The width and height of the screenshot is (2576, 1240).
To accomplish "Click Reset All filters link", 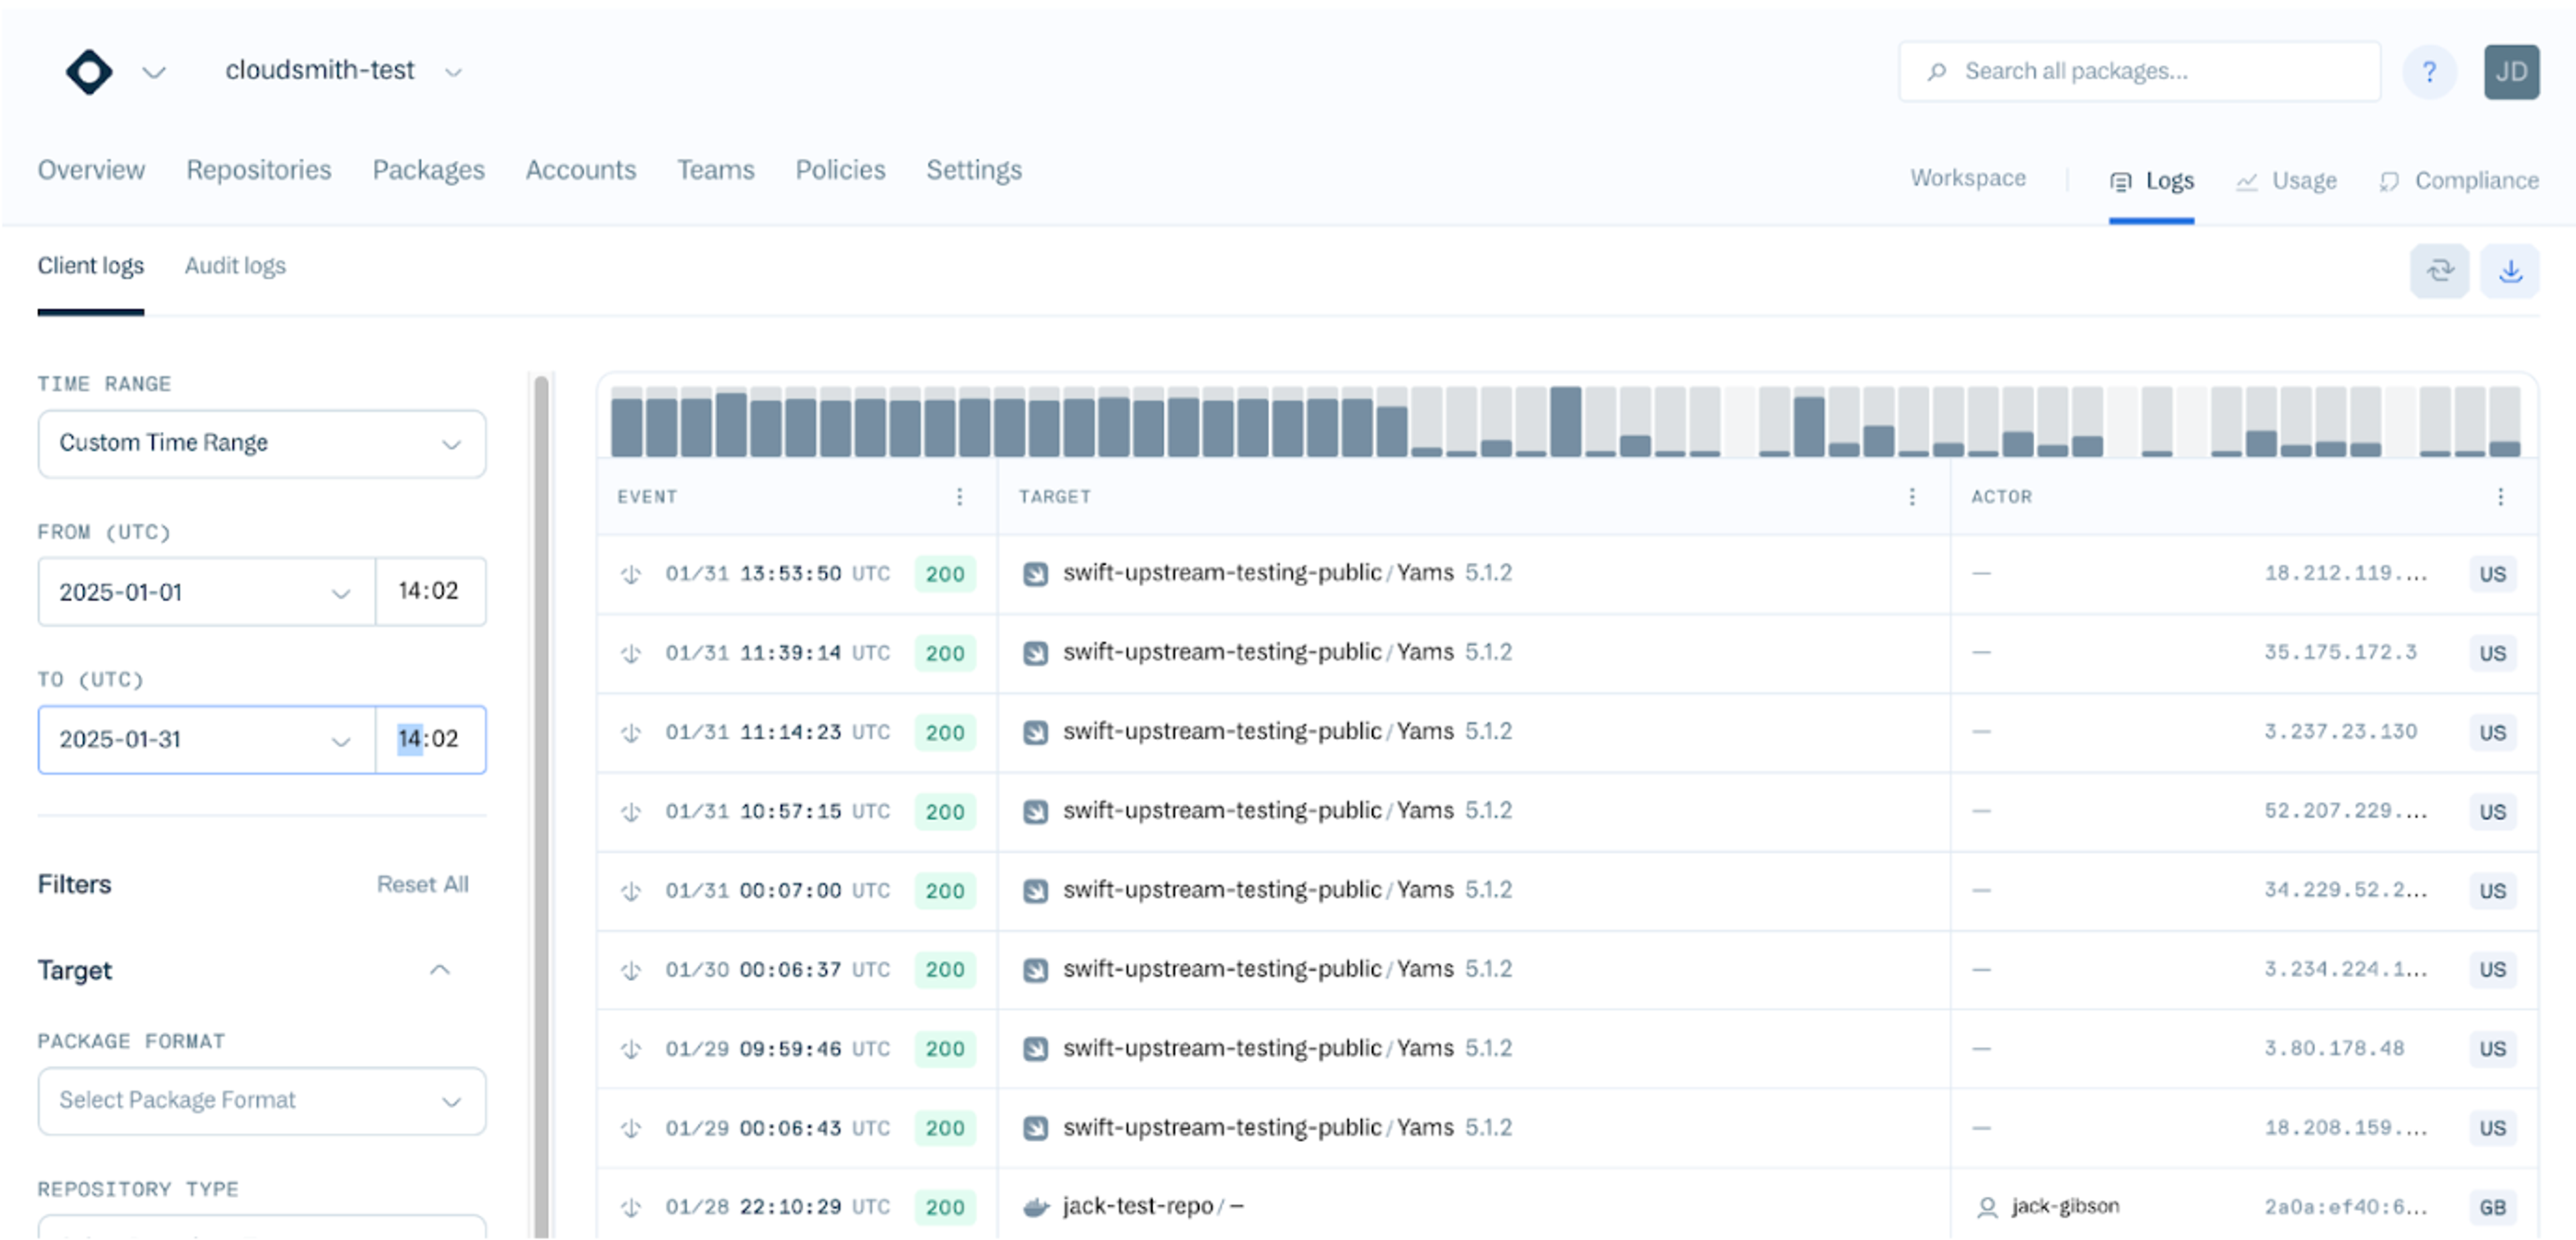I will click(422, 884).
